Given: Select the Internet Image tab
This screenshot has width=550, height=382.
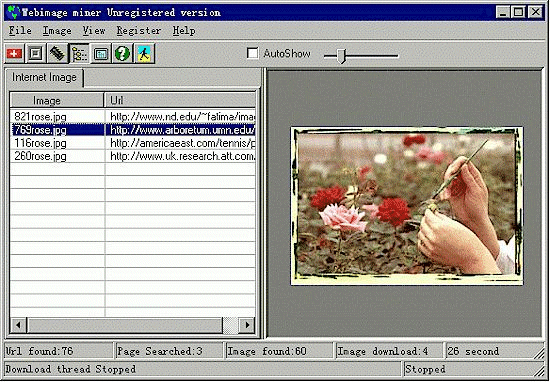Looking at the screenshot, I should [x=44, y=78].
